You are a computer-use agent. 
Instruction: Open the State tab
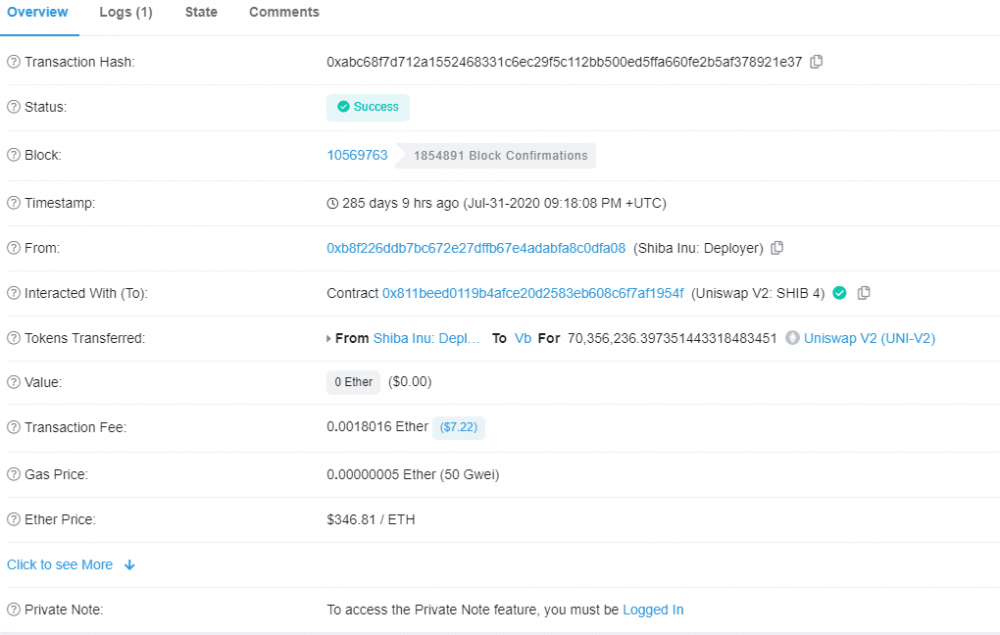(200, 12)
